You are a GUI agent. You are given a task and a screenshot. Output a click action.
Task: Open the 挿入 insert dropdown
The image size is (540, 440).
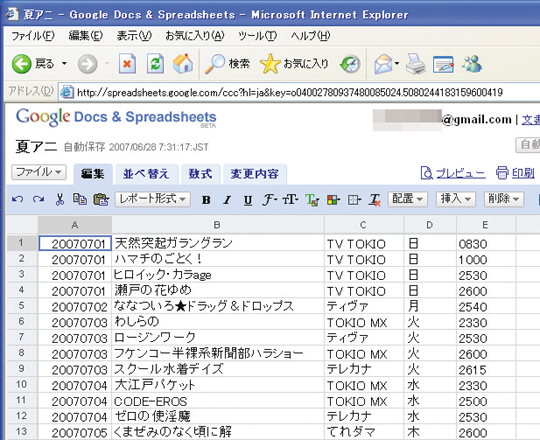coord(456,199)
